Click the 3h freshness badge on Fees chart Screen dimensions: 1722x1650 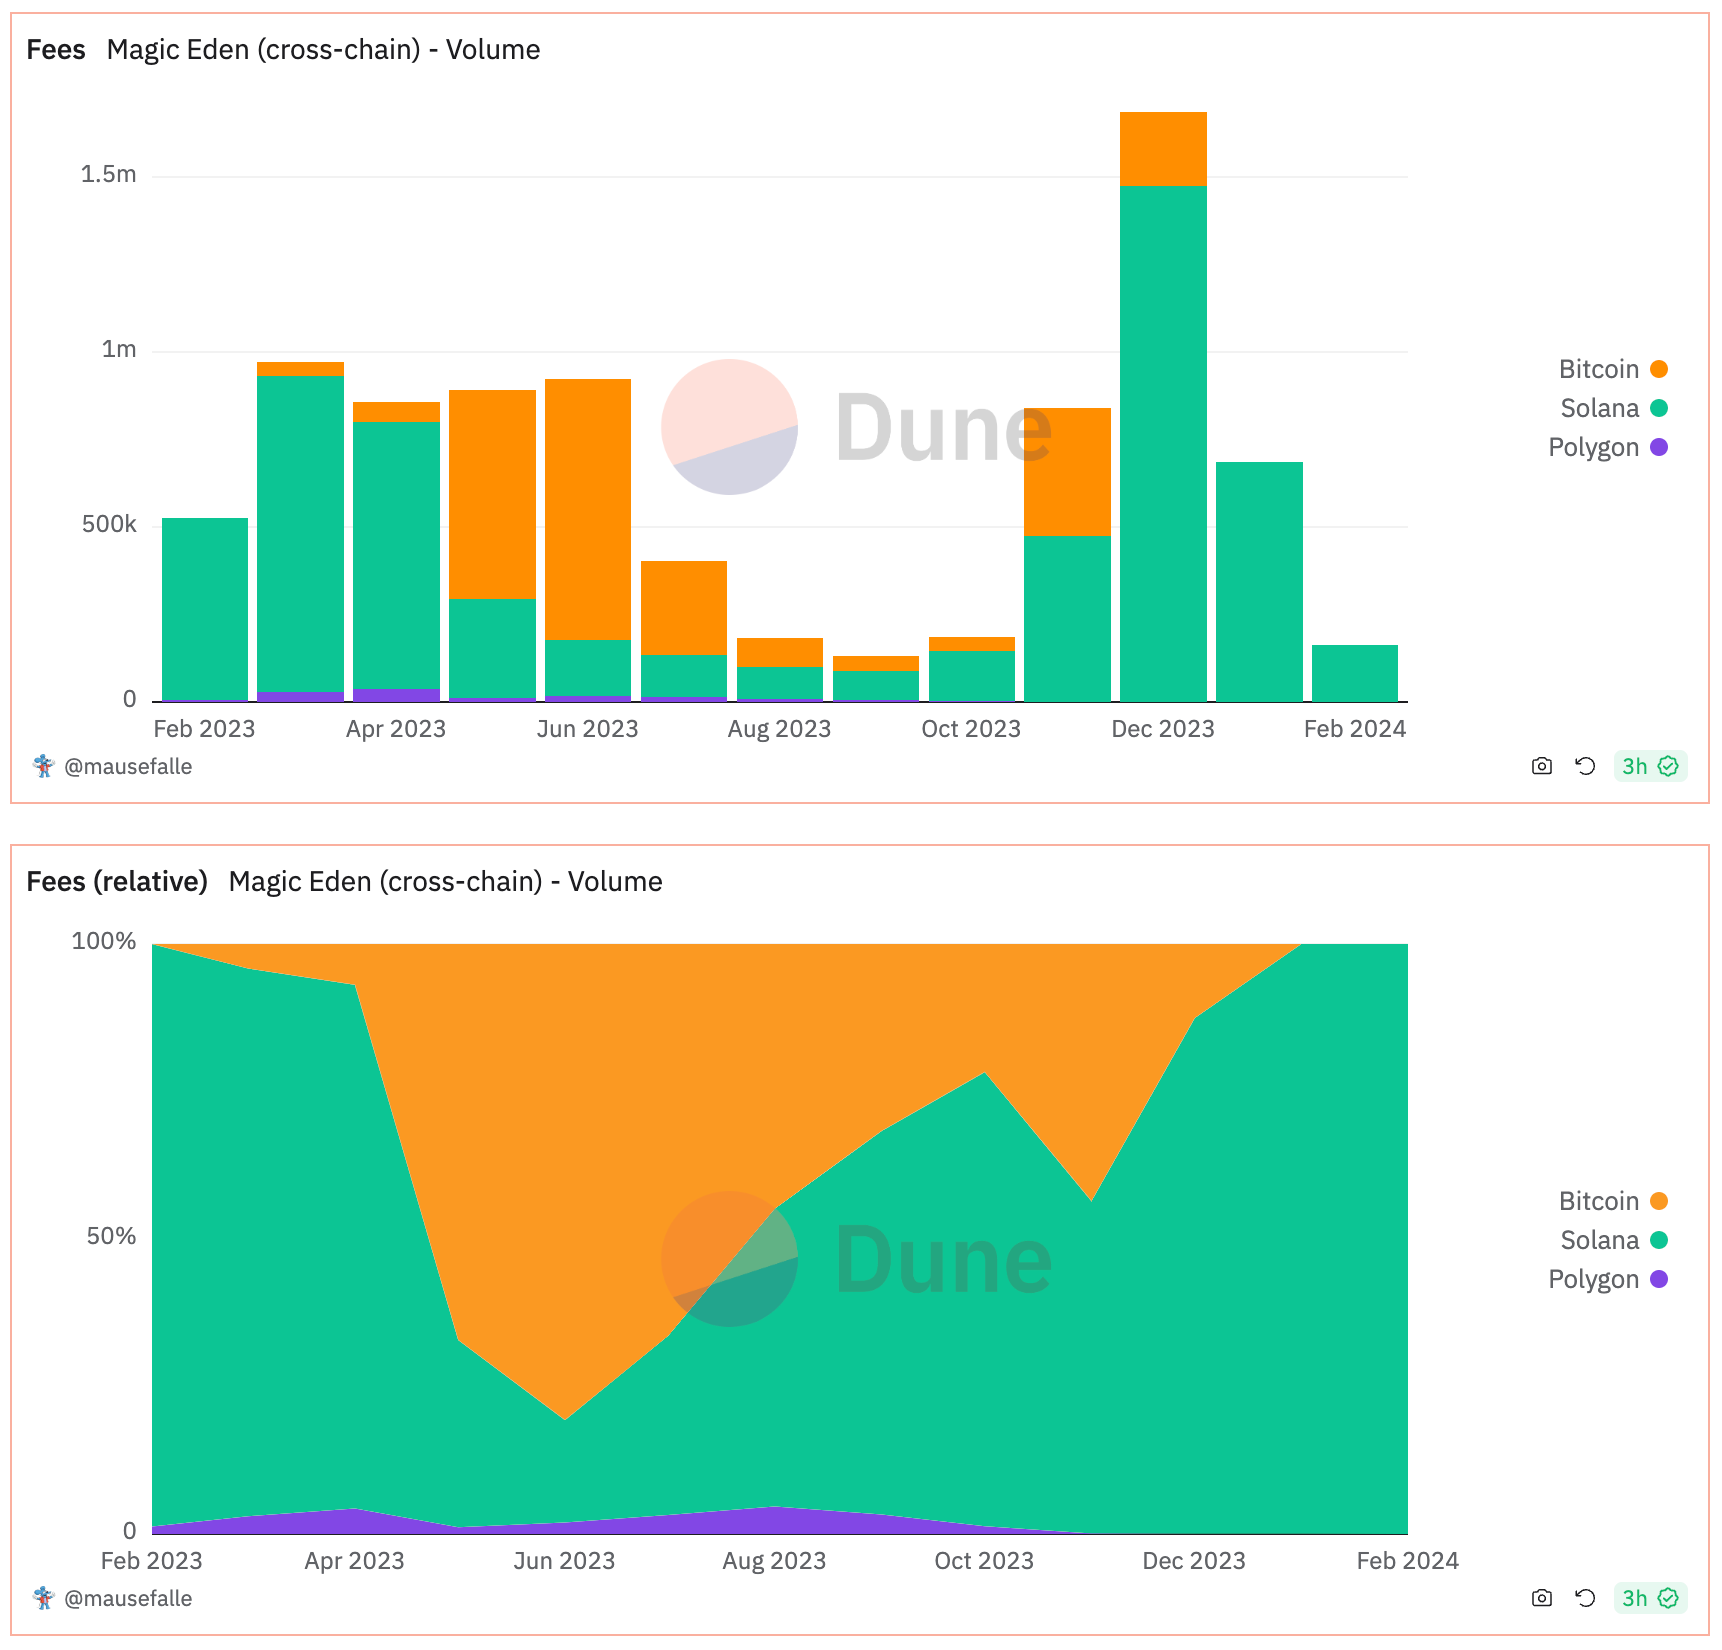pos(1650,766)
